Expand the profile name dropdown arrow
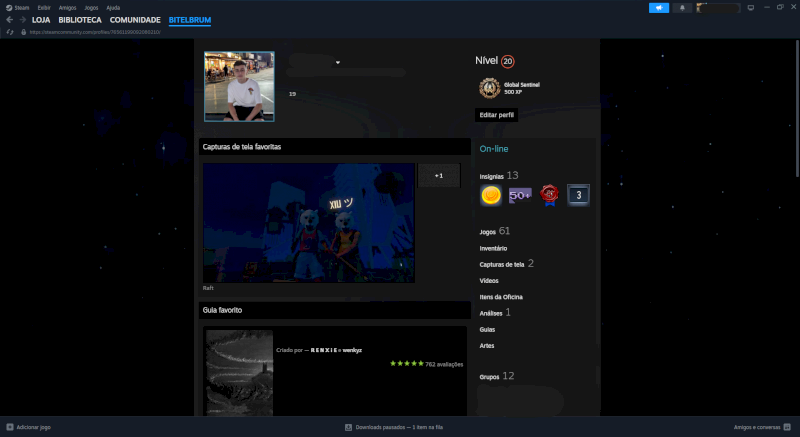Viewport: 800px width, 437px height. tap(338, 63)
